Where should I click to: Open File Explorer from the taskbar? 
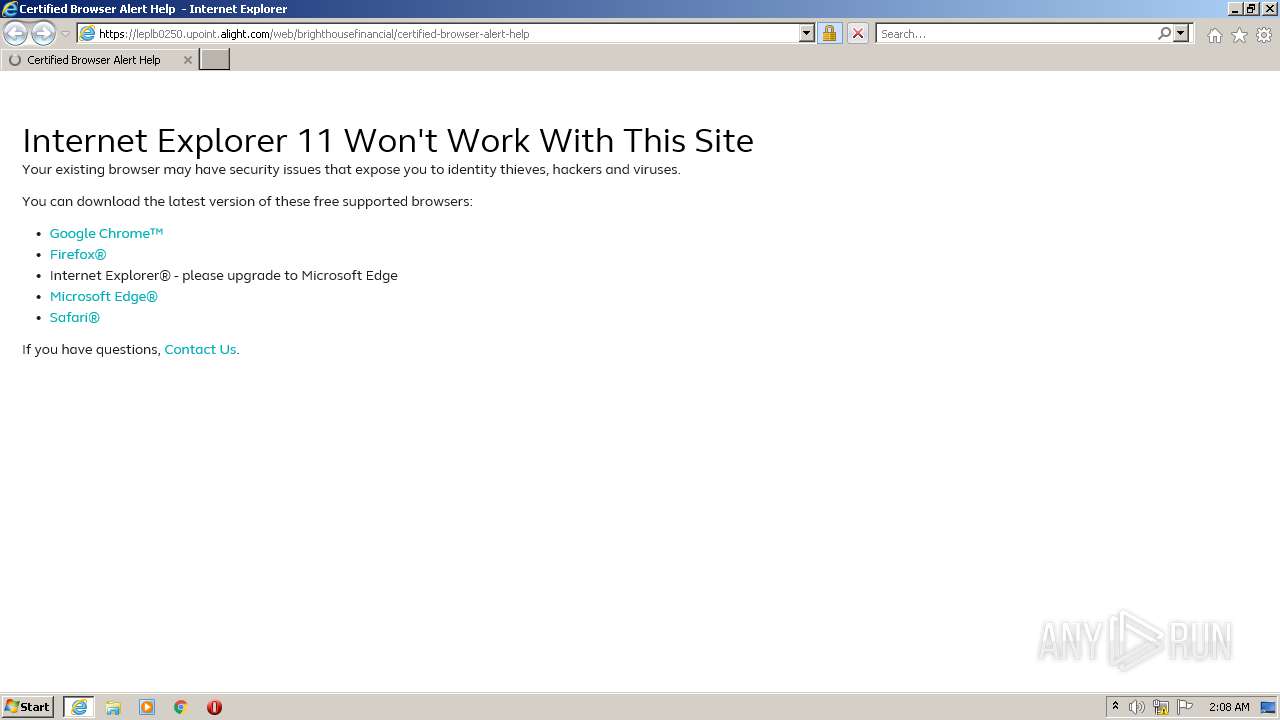[113, 707]
